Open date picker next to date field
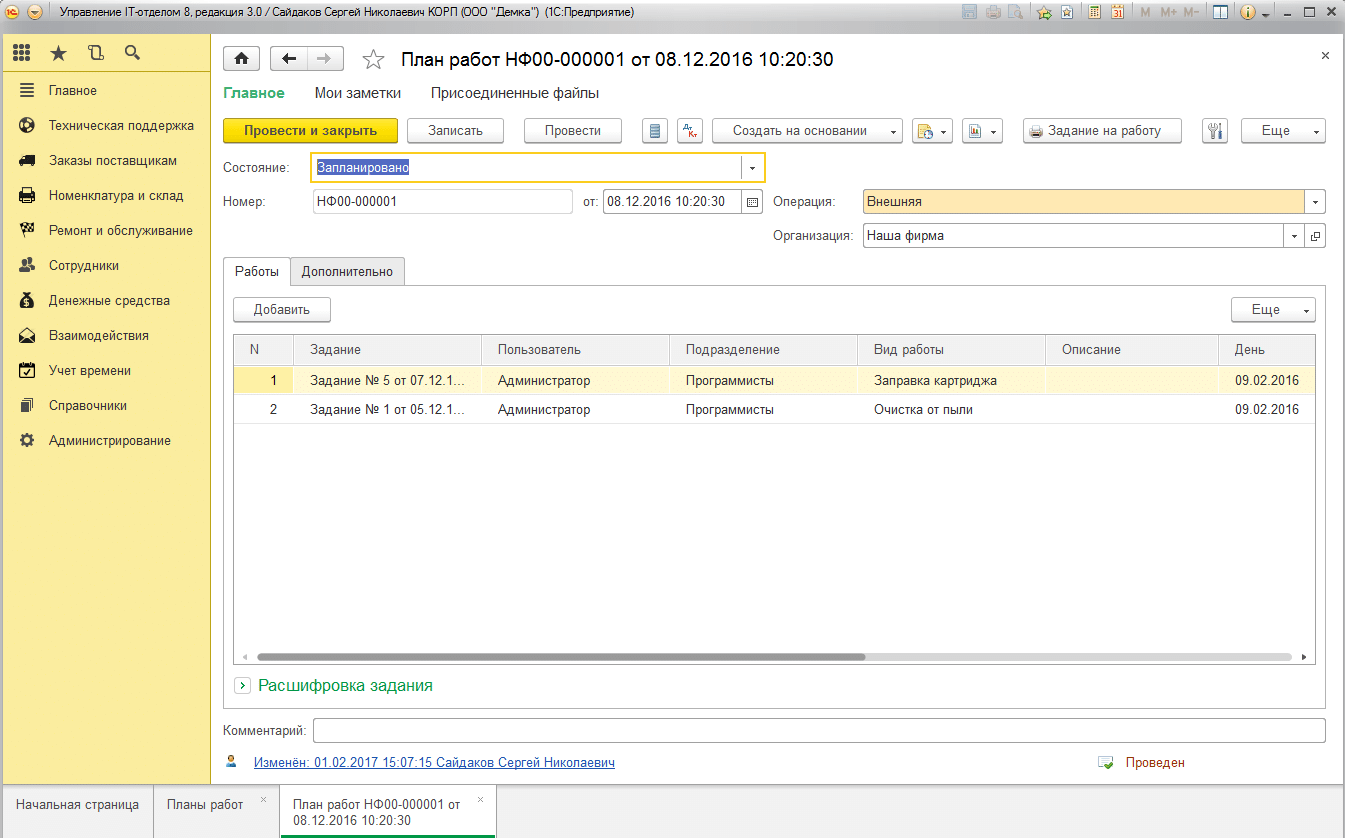Image resolution: width=1345 pixels, height=838 pixels. (x=752, y=202)
